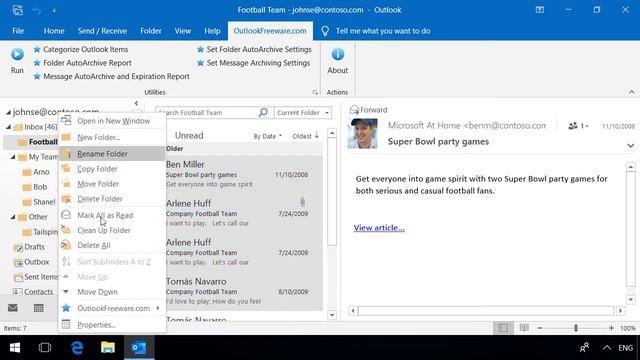640x360 pixels.
Task: Select Mark All as Read menu item
Action: click(112, 215)
